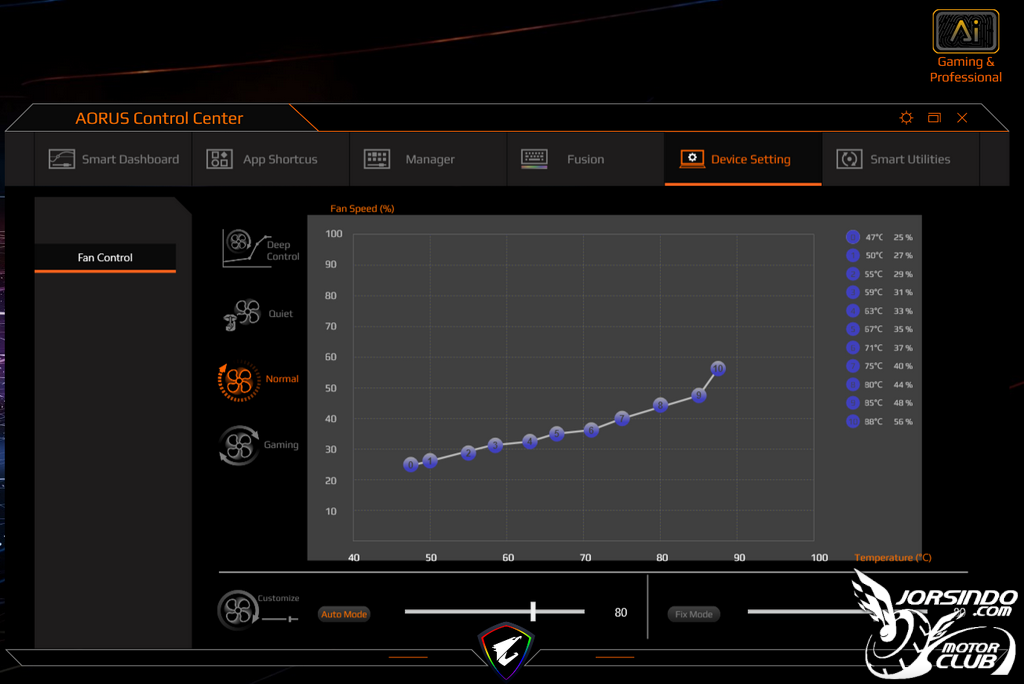
Task: Click the AORUS Control Center title
Action: point(159,118)
